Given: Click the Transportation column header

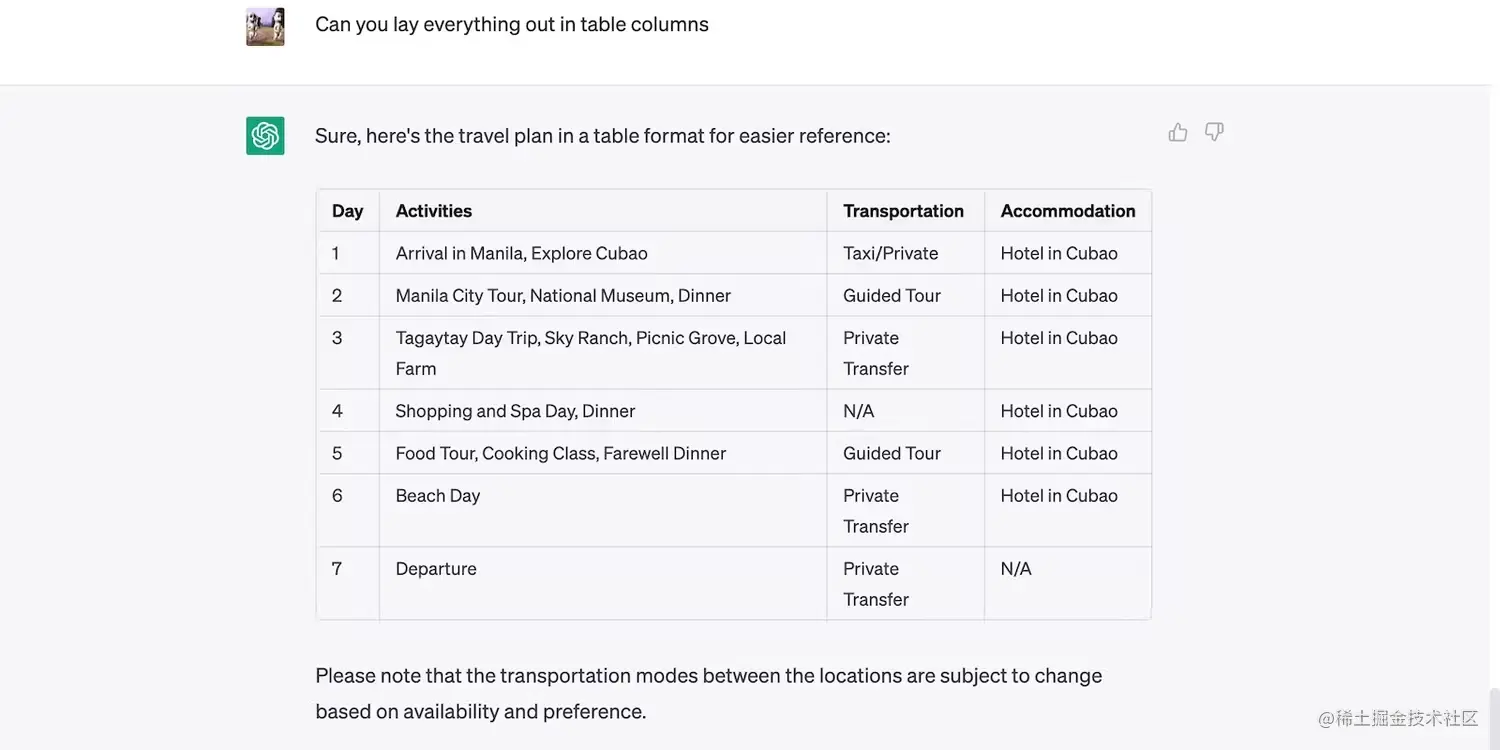Looking at the screenshot, I should click(x=903, y=211).
